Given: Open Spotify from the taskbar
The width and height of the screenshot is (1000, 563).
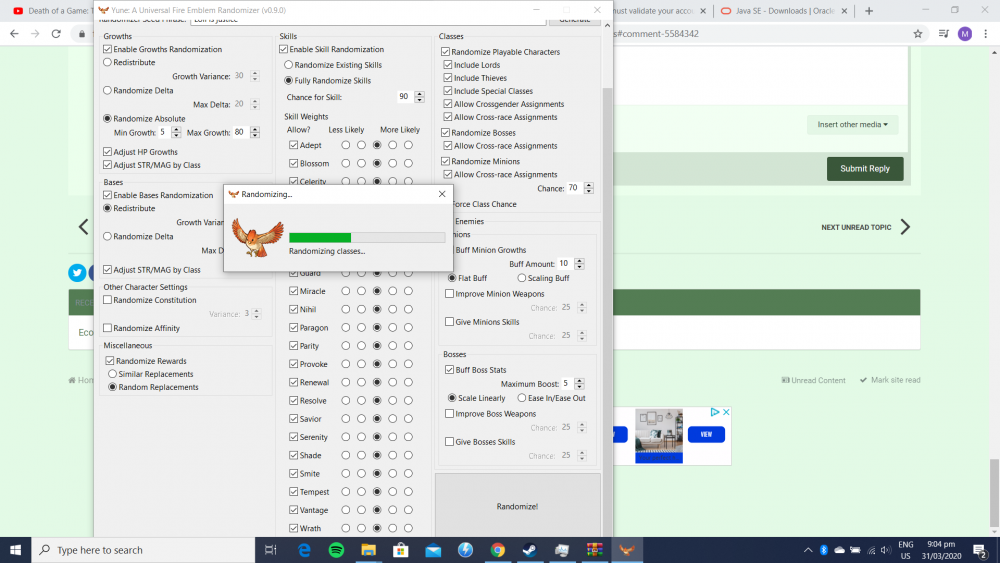Looking at the screenshot, I should pyautogui.click(x=336, y=550).
